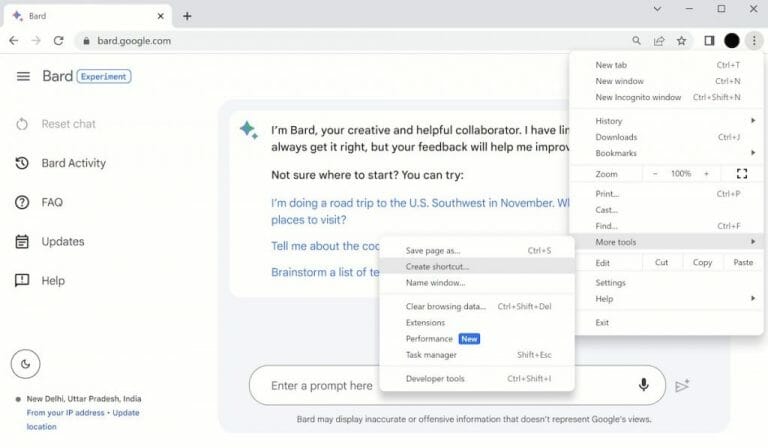Image resolution: width=768 pixels, height=448 pixels.
Task: Open Extensions from More tools submenu
Action: pyautogui.click(x=477, y=322)
